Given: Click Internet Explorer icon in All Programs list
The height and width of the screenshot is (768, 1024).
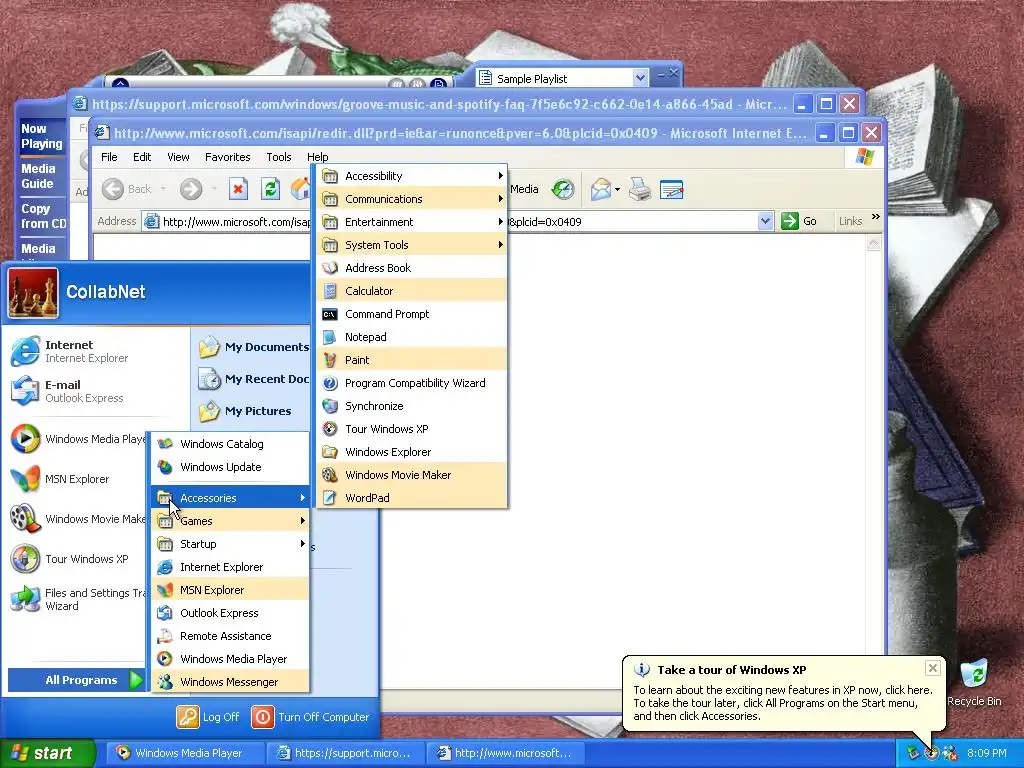Looking at the screenshot, I should coord(165,567).
